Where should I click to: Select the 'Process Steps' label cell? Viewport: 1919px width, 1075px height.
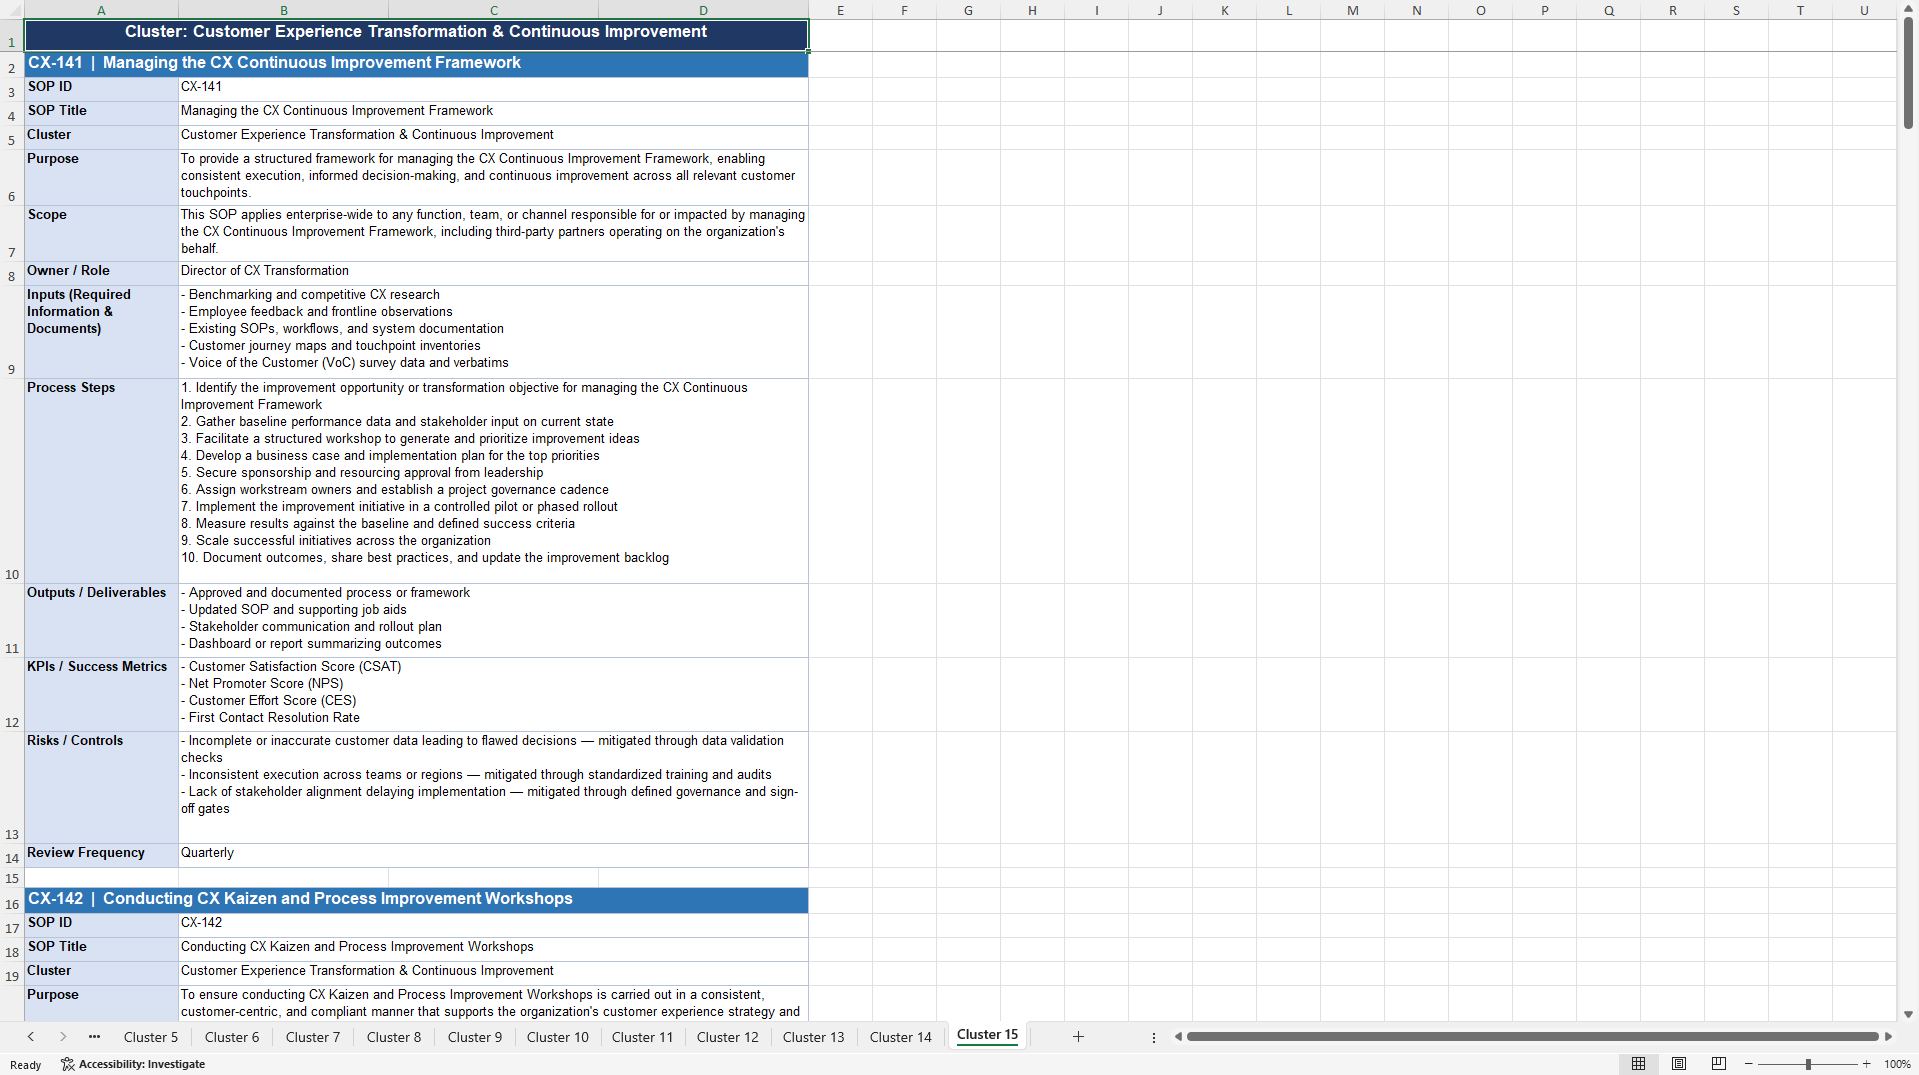click(x=101, y=481)
